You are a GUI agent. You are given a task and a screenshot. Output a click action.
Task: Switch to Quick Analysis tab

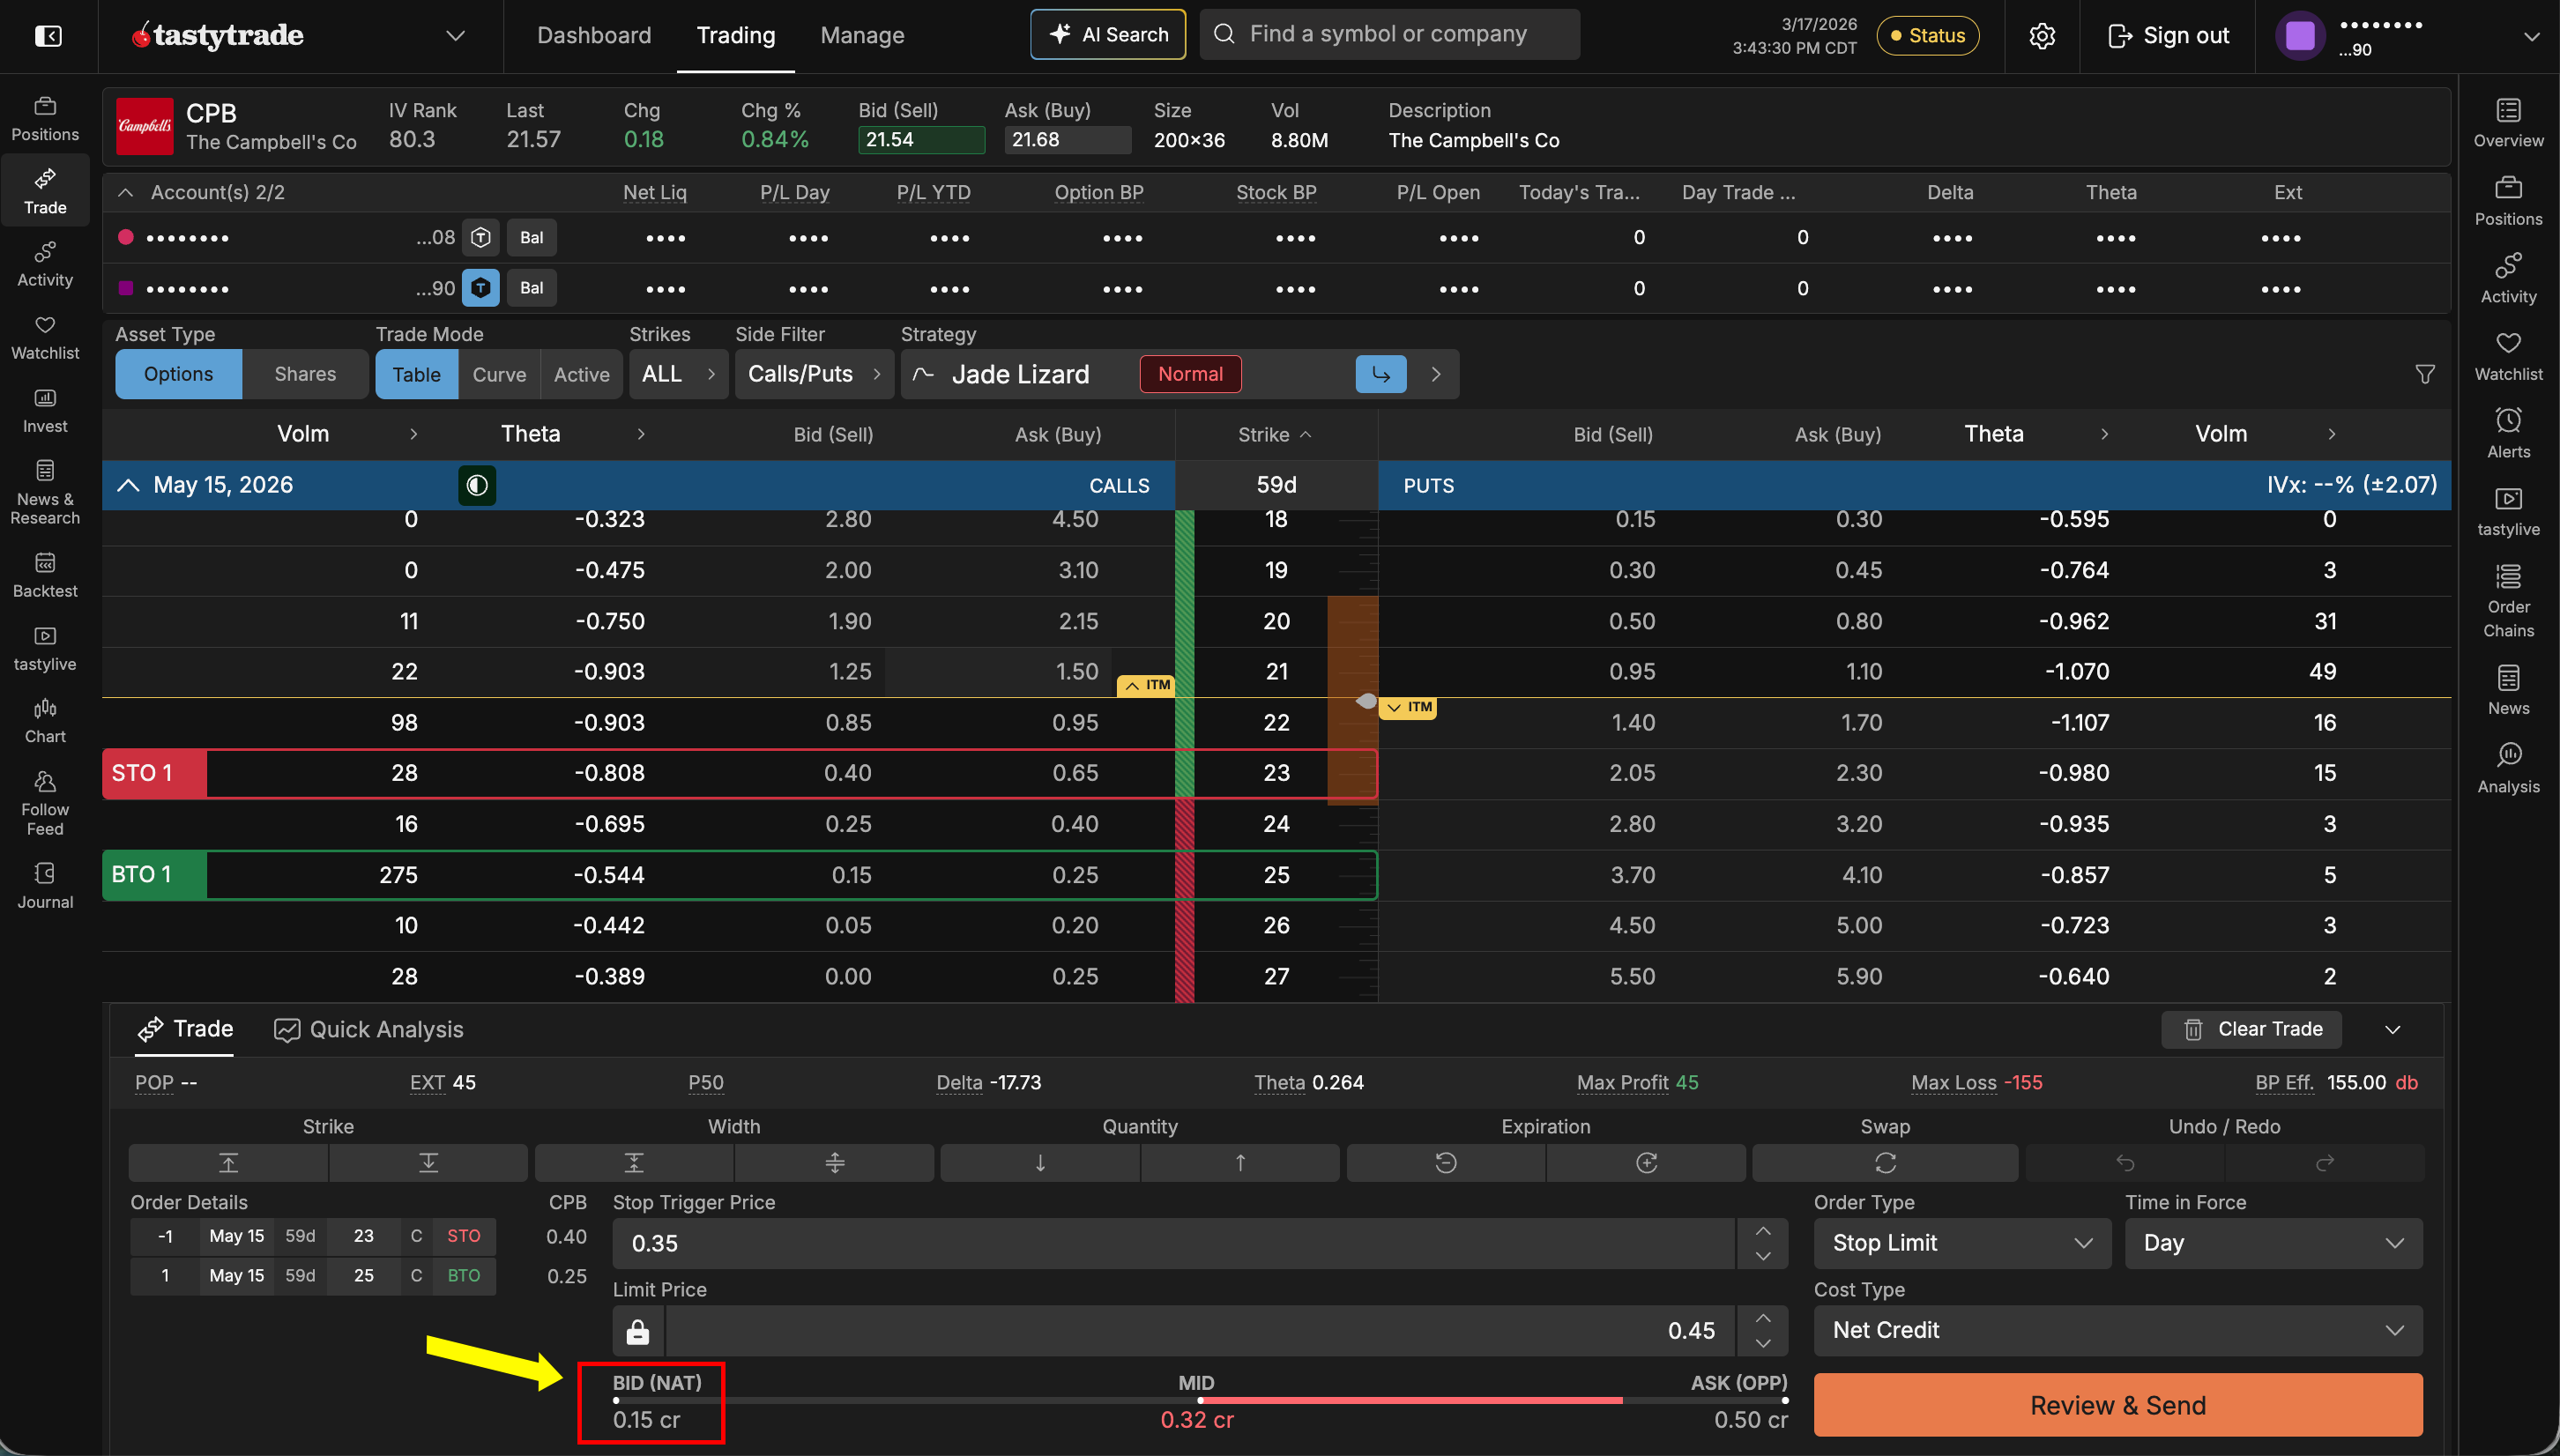[369, 1030]
